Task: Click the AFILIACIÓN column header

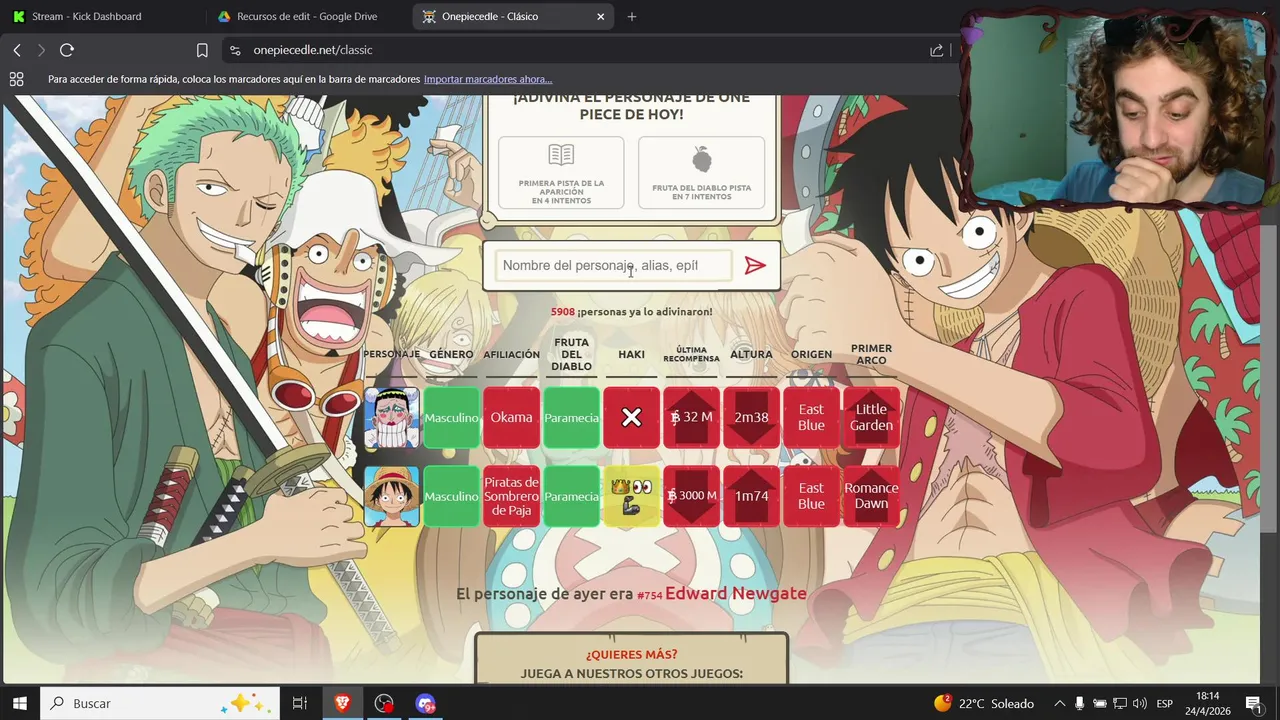Action: coord(511,354)
